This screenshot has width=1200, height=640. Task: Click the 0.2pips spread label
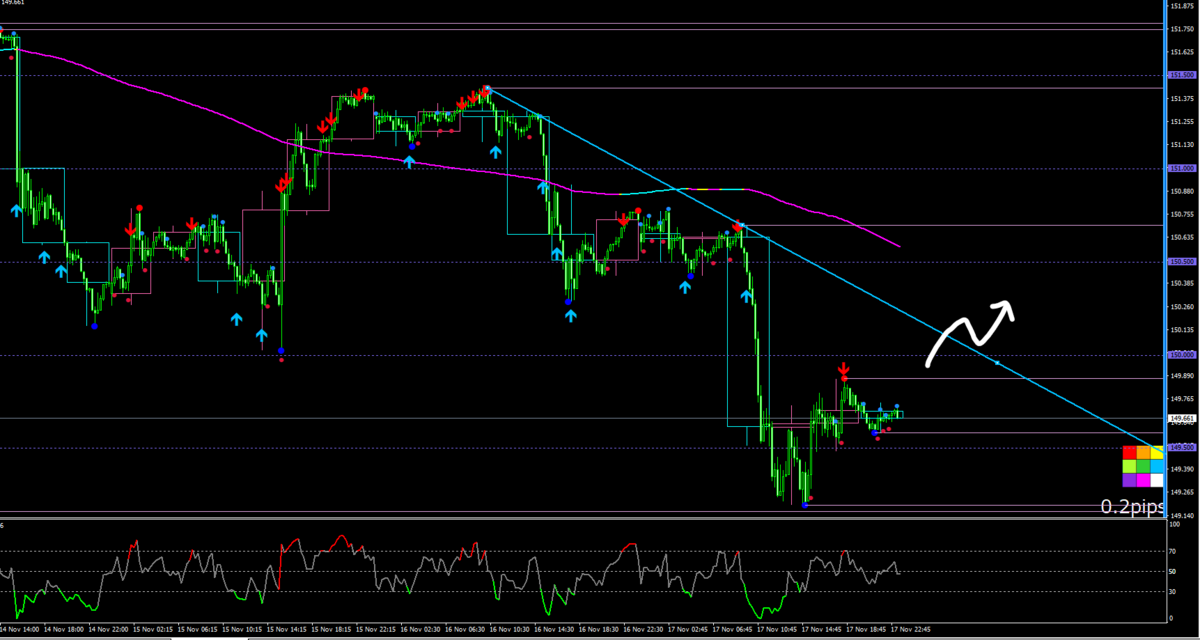(x=1132, y=507)
